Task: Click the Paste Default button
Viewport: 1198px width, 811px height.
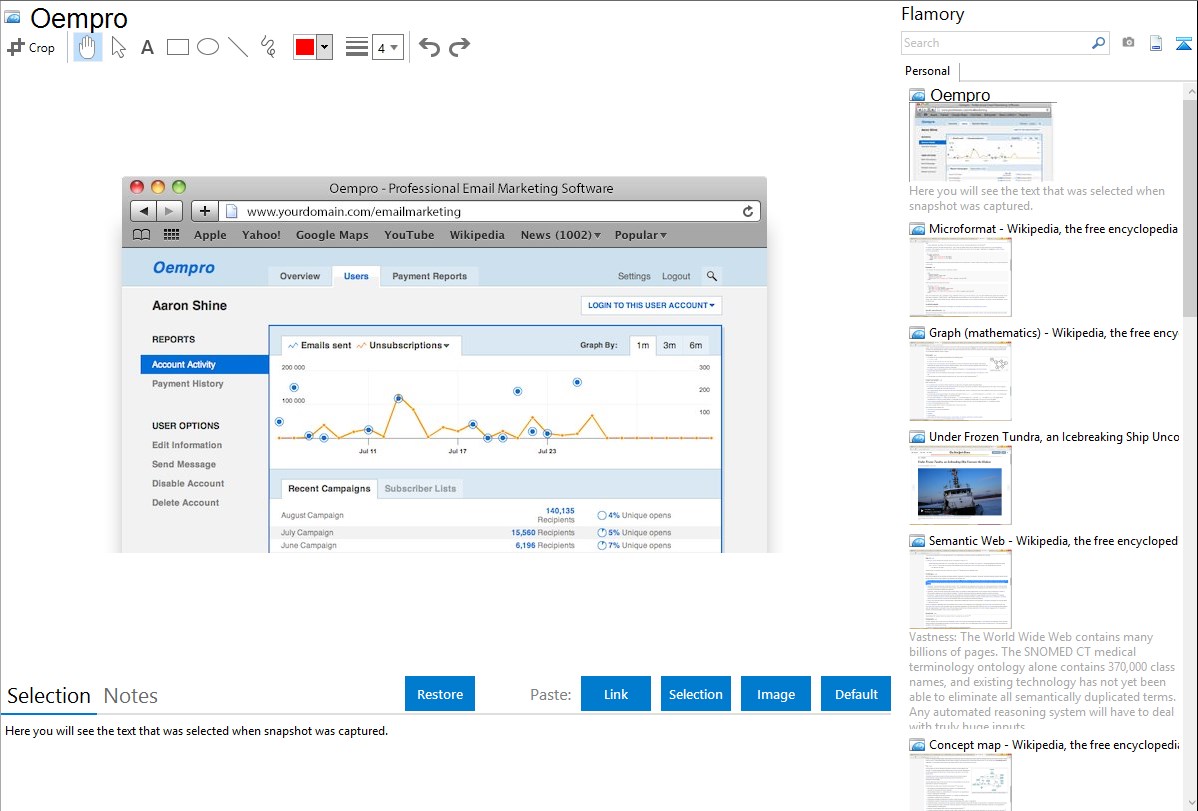Action: click(x=856, y=694)
